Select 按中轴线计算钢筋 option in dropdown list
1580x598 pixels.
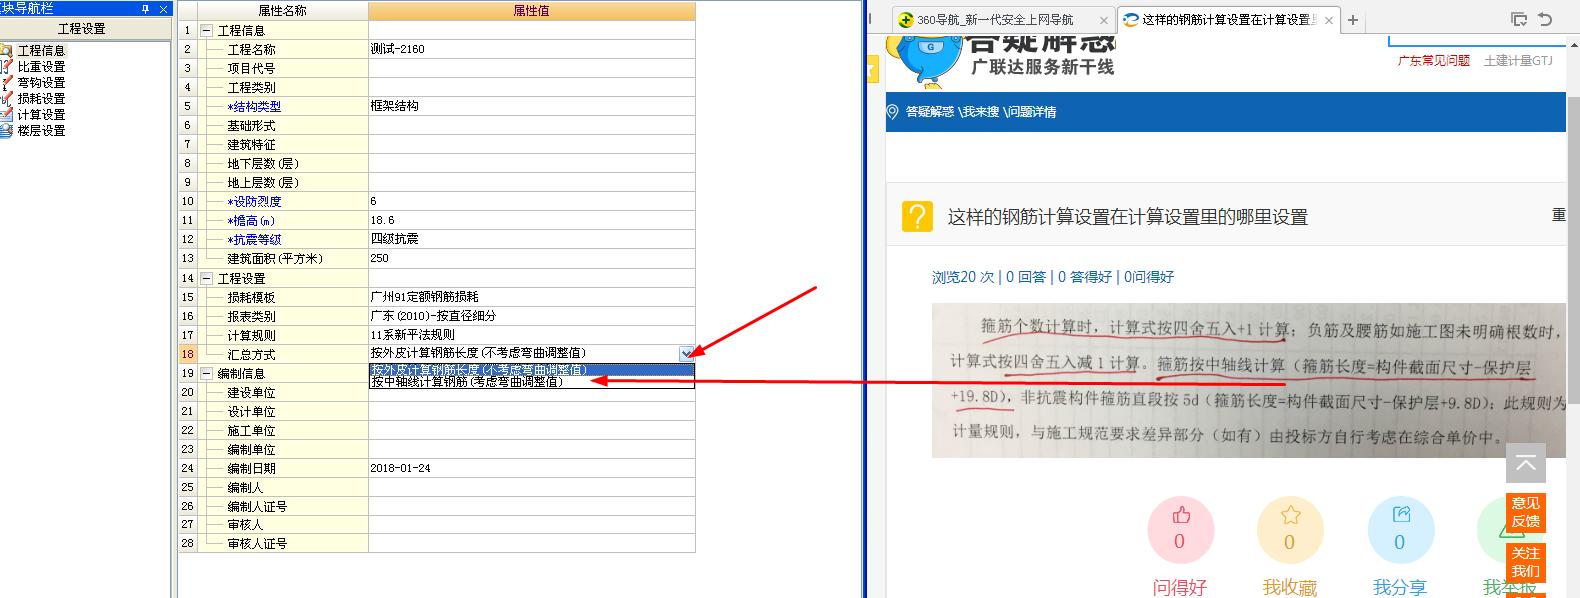[x=531, y=382]
